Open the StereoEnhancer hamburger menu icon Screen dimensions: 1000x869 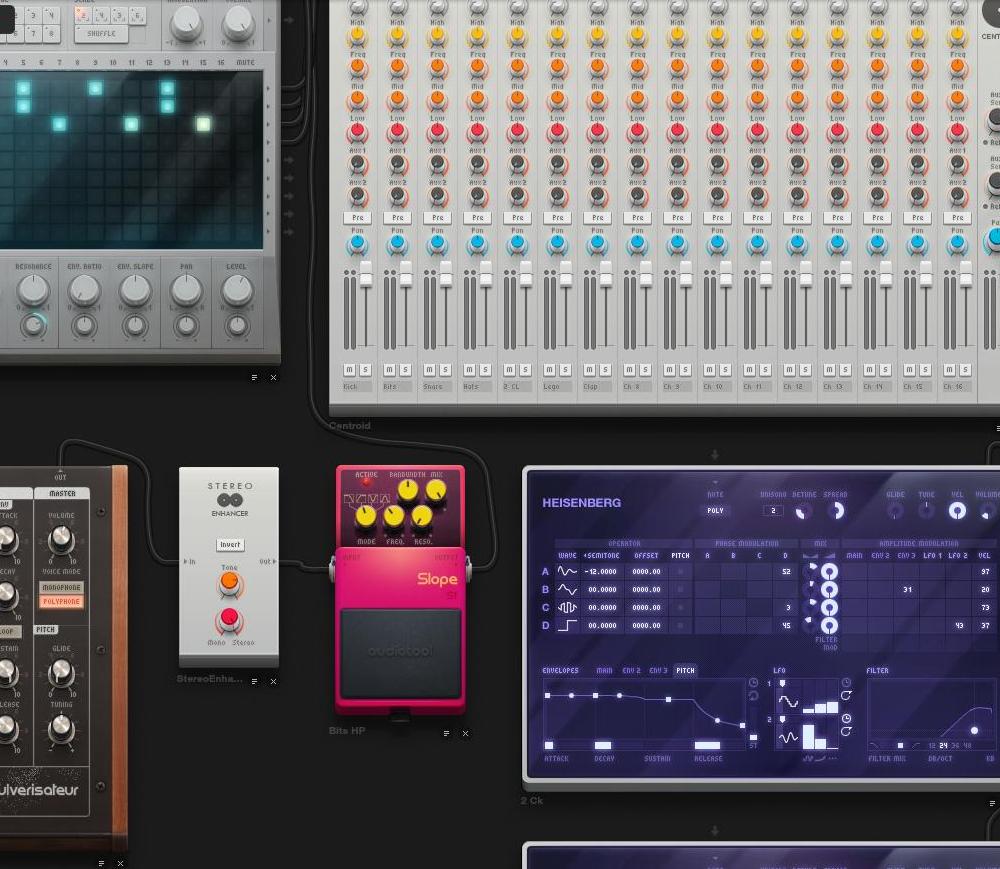point(254,682)
